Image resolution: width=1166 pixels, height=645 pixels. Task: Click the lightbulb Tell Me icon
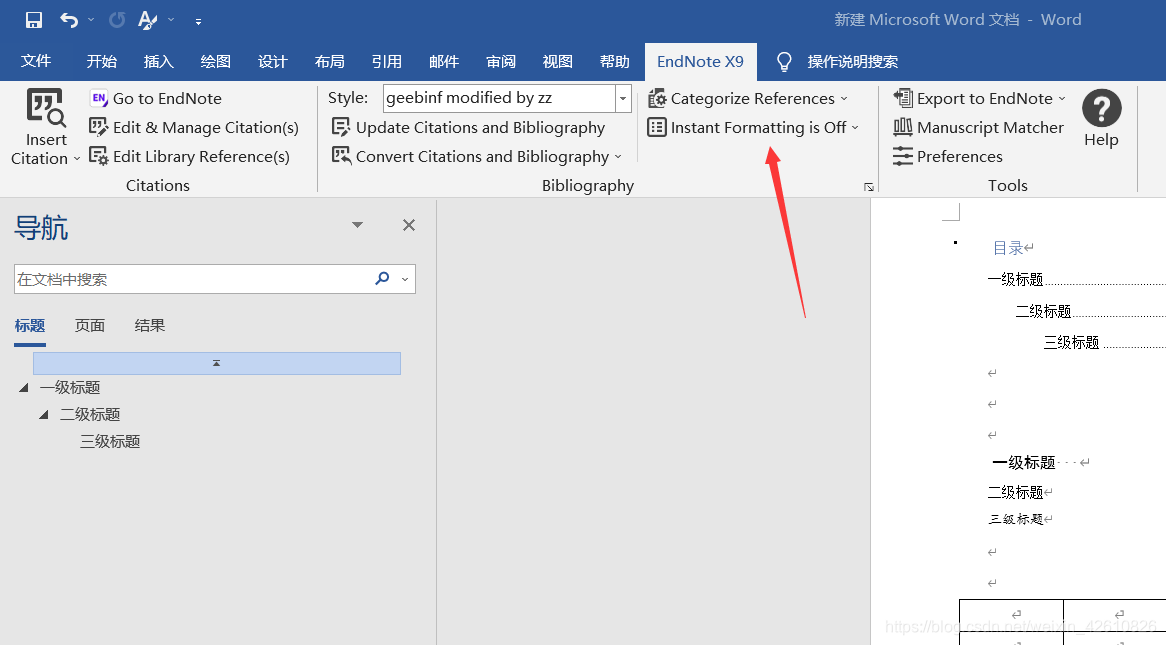[784, 62]
